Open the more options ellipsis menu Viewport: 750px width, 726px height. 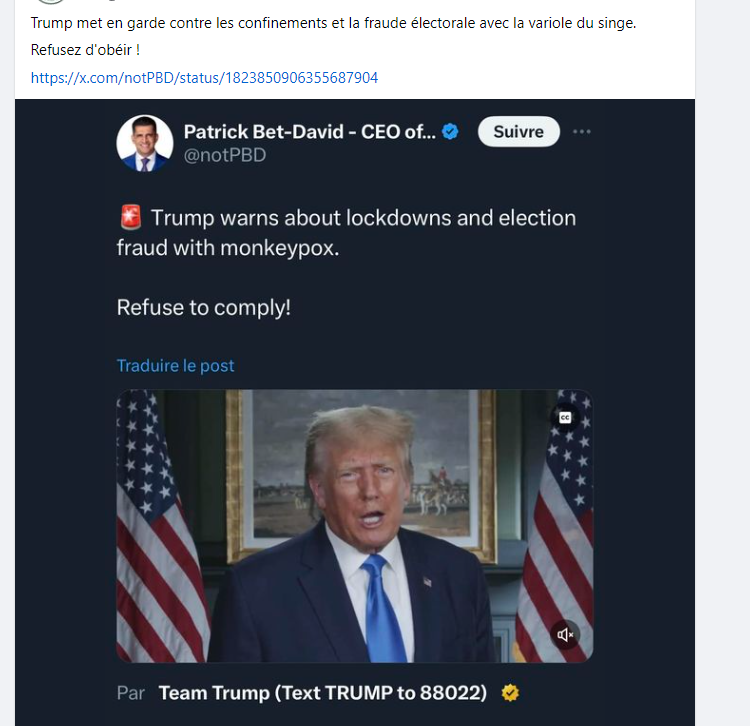tap(582, 132)
